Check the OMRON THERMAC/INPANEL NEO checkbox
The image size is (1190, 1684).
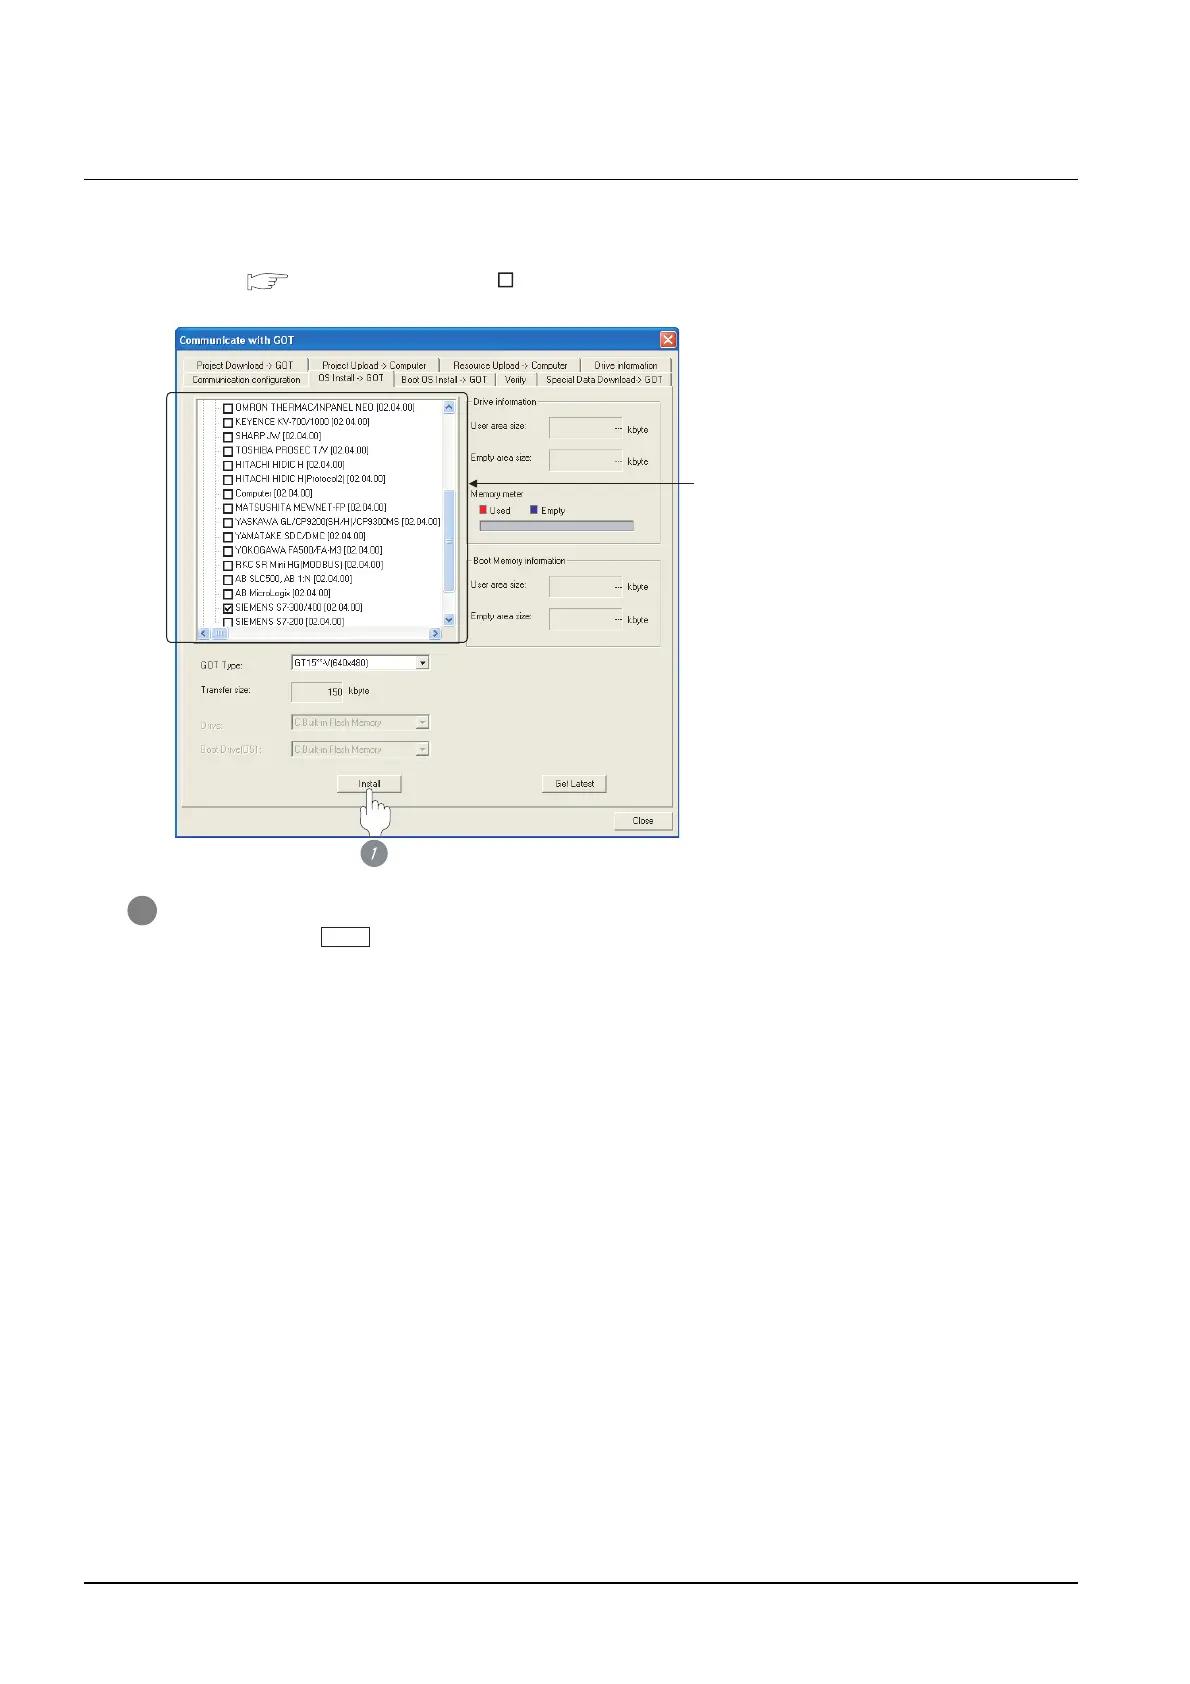pos(228,408)
